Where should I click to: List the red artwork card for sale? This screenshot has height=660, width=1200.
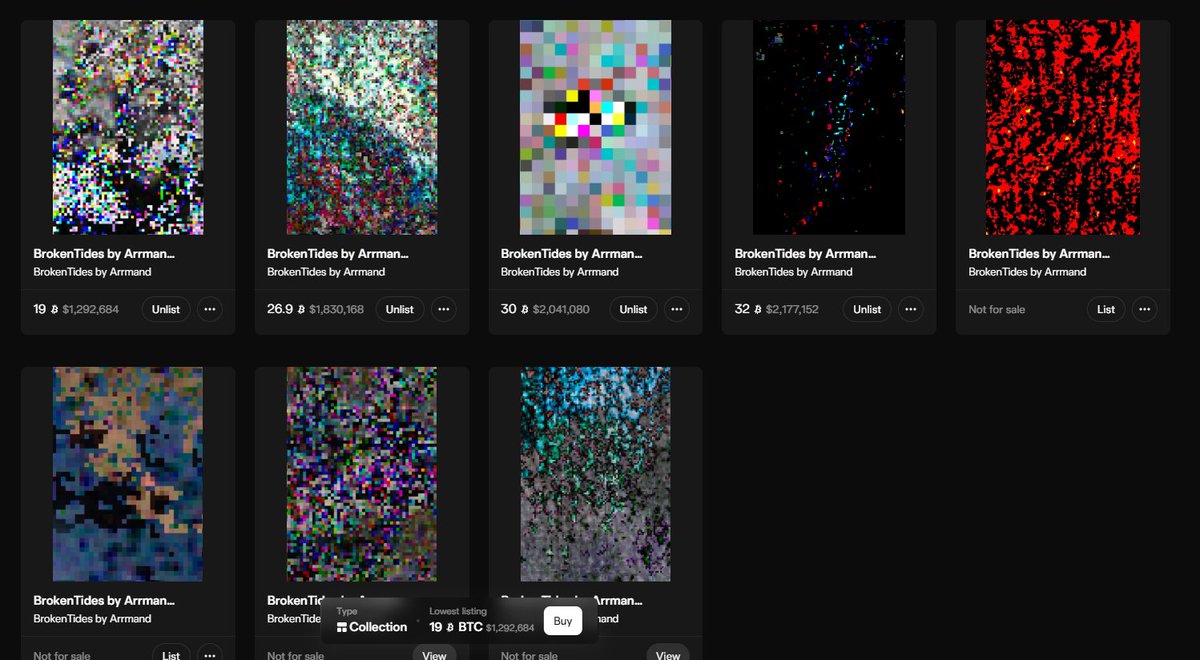(1106, 309)
